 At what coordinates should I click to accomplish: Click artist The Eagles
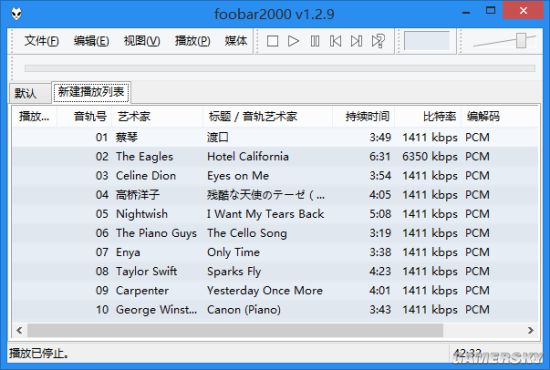[x=145, y=156]
